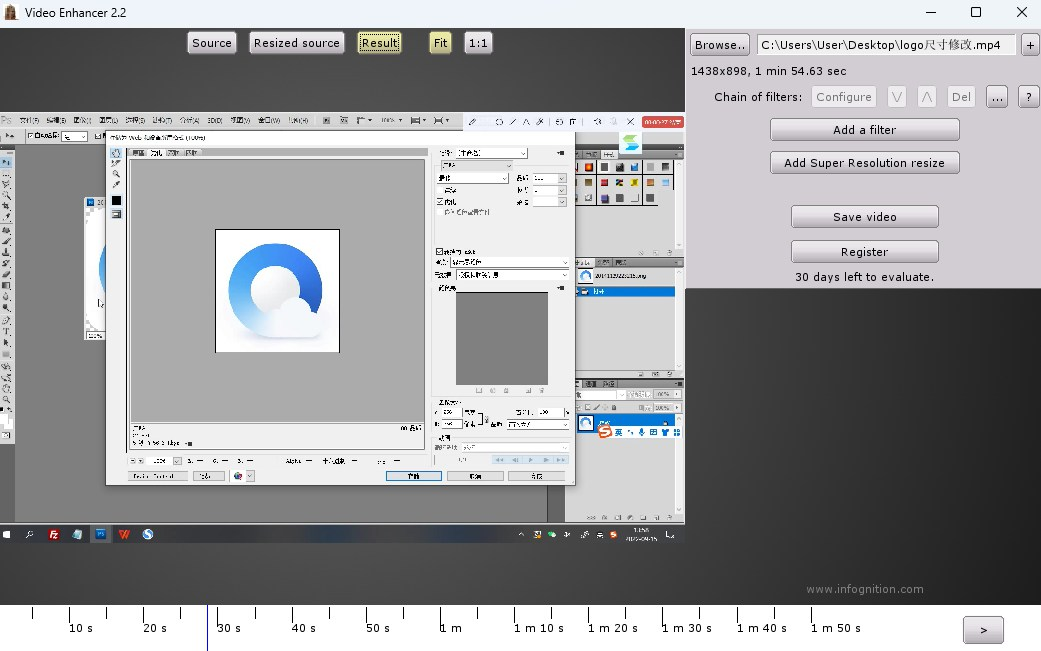Viewport: 1041px width, 651px height.
Task: Move filter down with V button
Action: 897,97
